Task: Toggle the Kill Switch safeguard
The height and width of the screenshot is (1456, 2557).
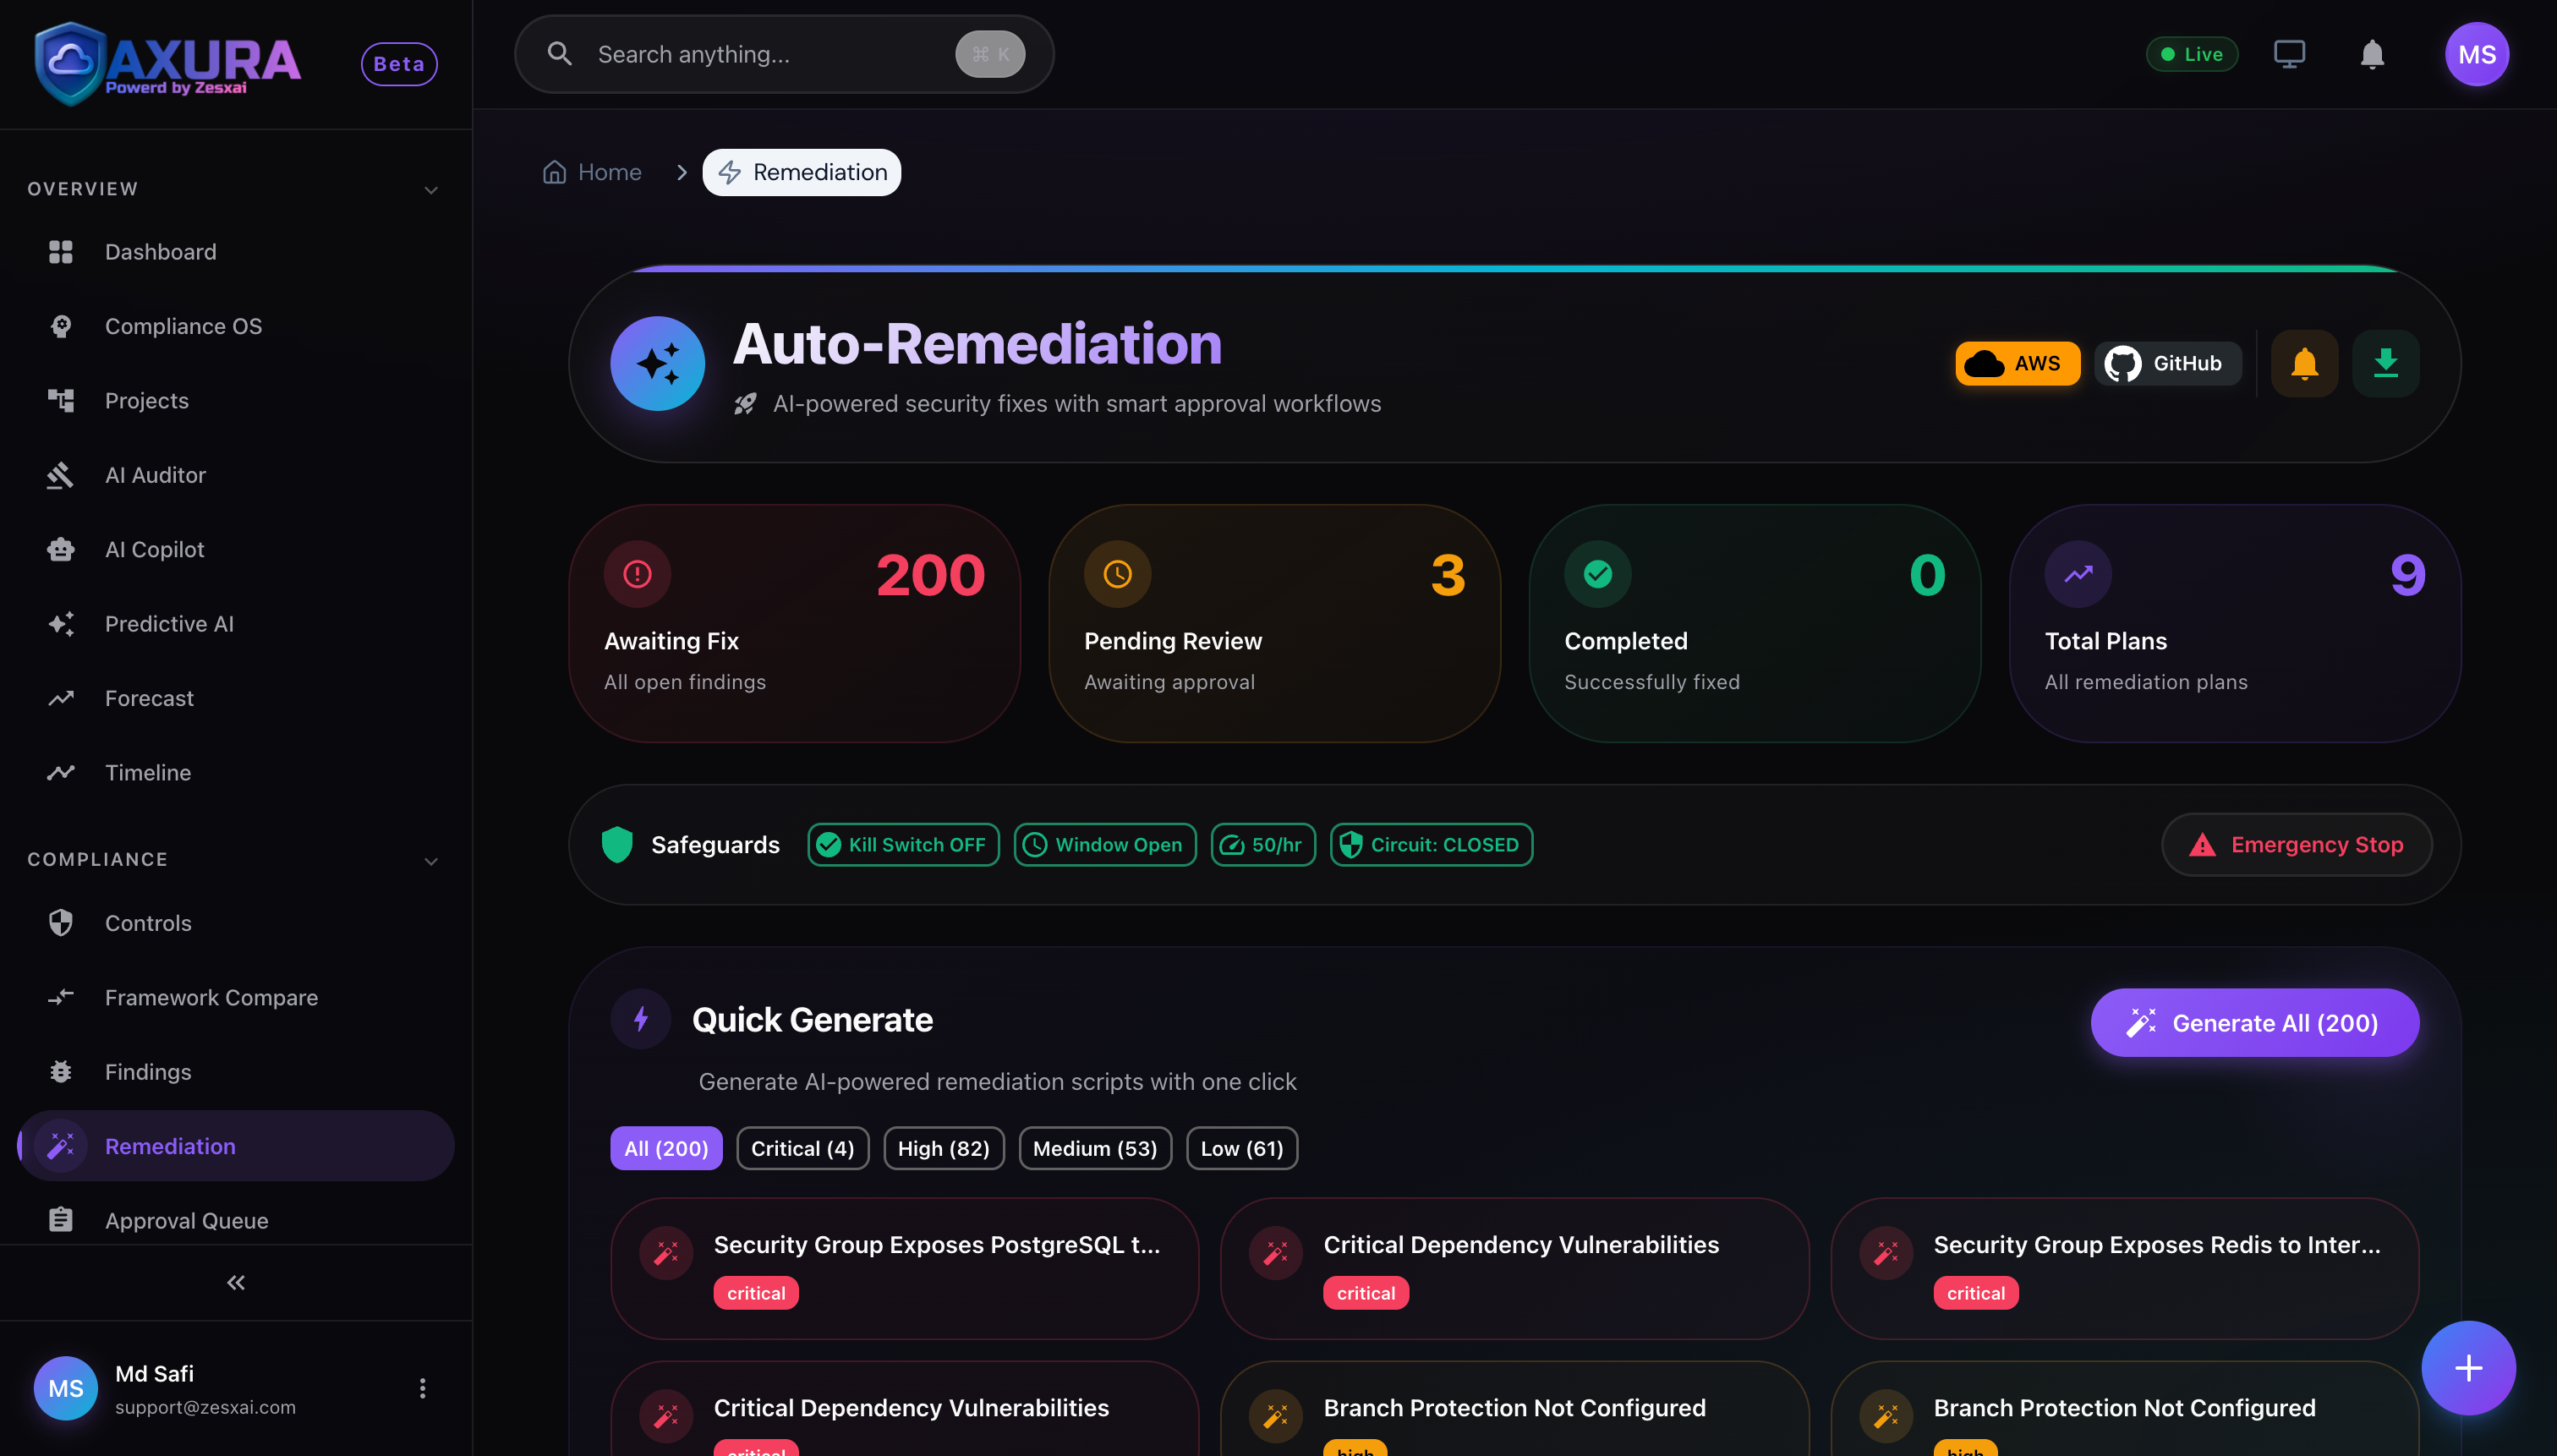Action: tap(902, 844)
